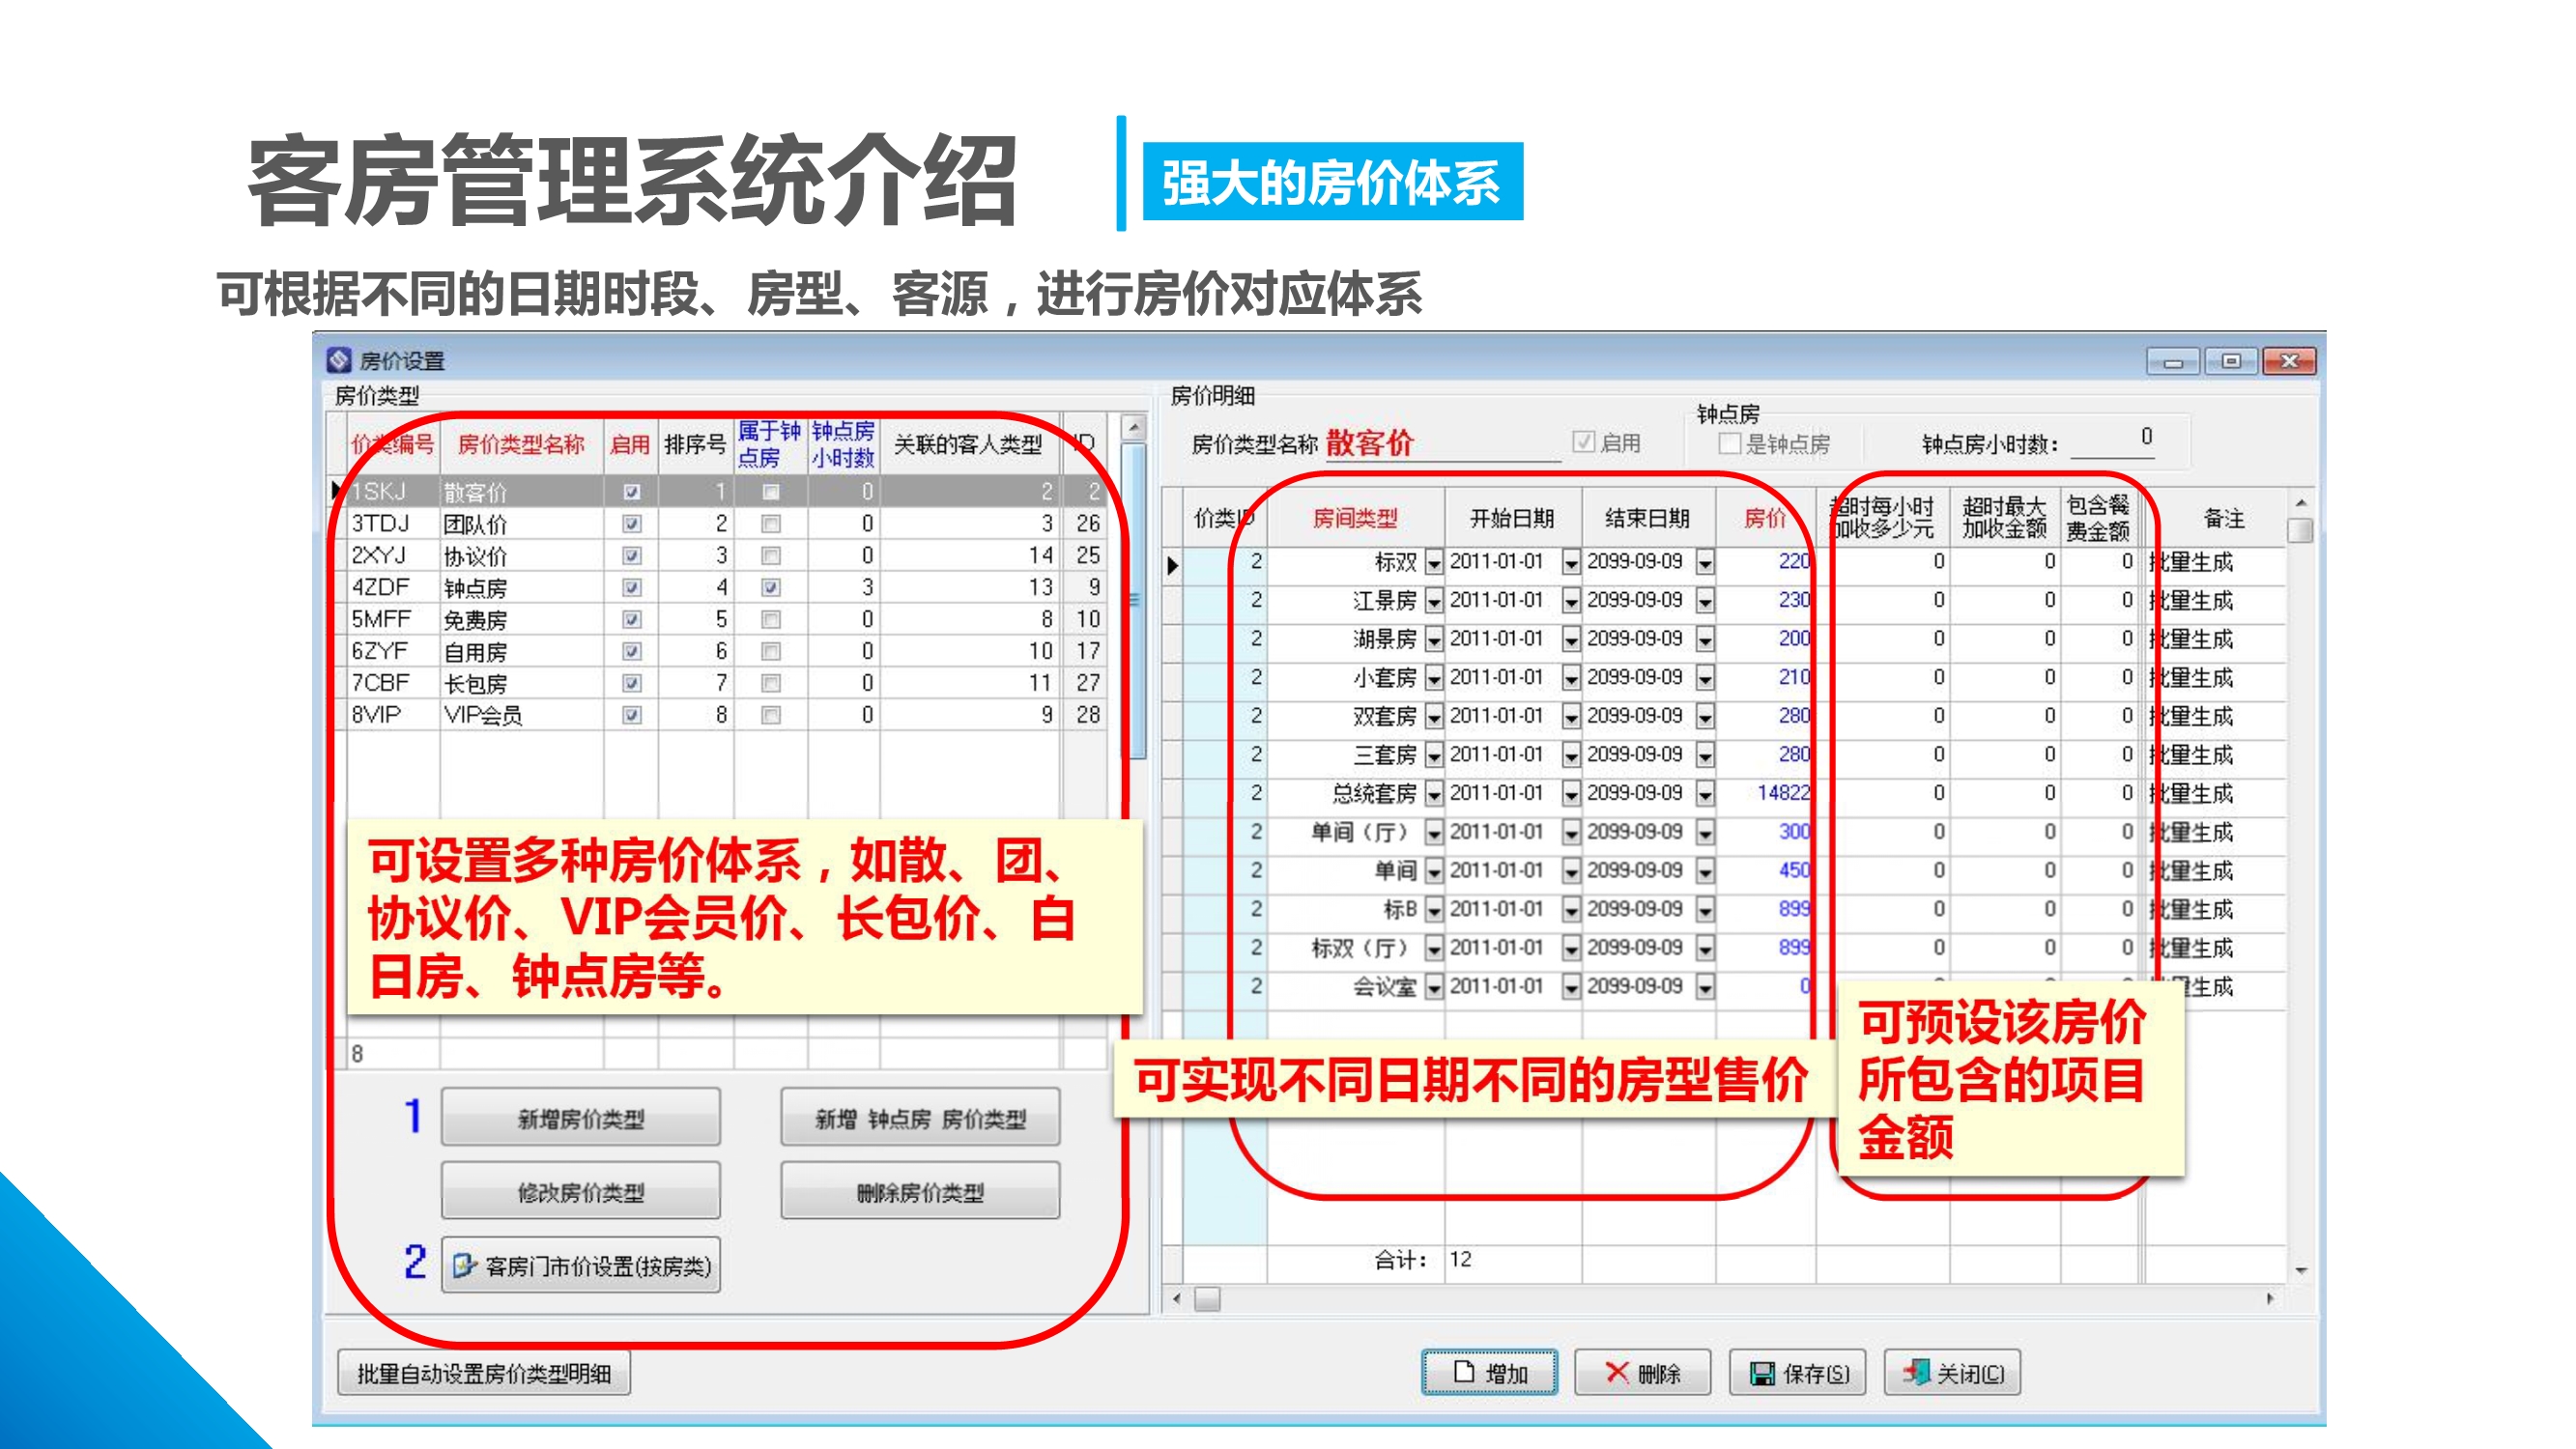Screen dimensions: 2576x1449
Task: Select the 散客价 row by its black pointer marker
Action: point(337,491)
